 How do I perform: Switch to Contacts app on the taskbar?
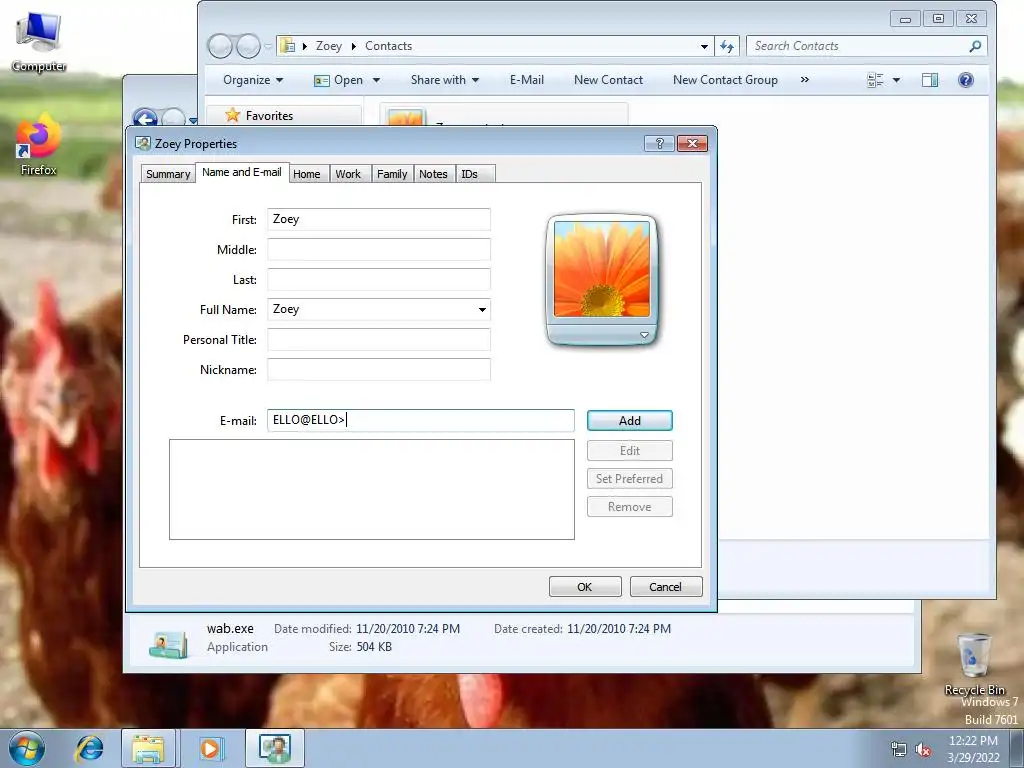coord(274,748)
